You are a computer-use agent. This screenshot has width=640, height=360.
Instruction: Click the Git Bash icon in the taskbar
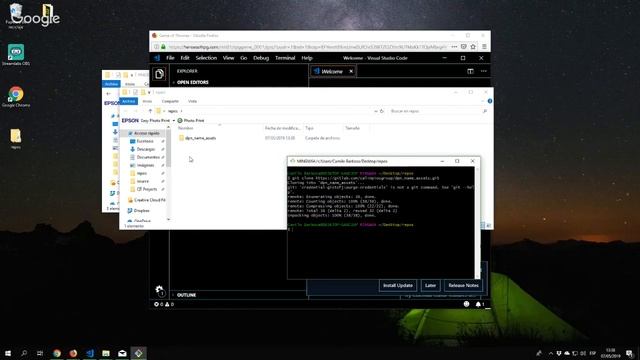pyautogui.click(x=138, y=353)
